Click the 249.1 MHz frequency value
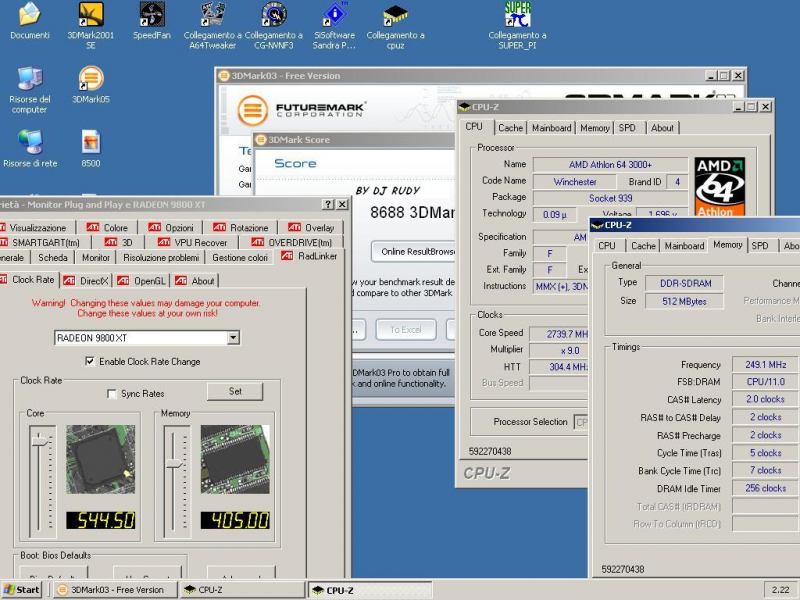This screenshot has width=800, height=600. (x=765, y=364)
